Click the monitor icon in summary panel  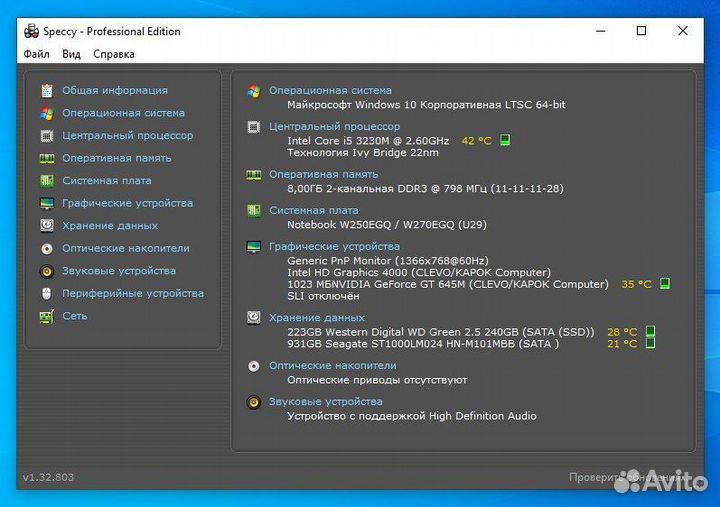pos(254,247)
